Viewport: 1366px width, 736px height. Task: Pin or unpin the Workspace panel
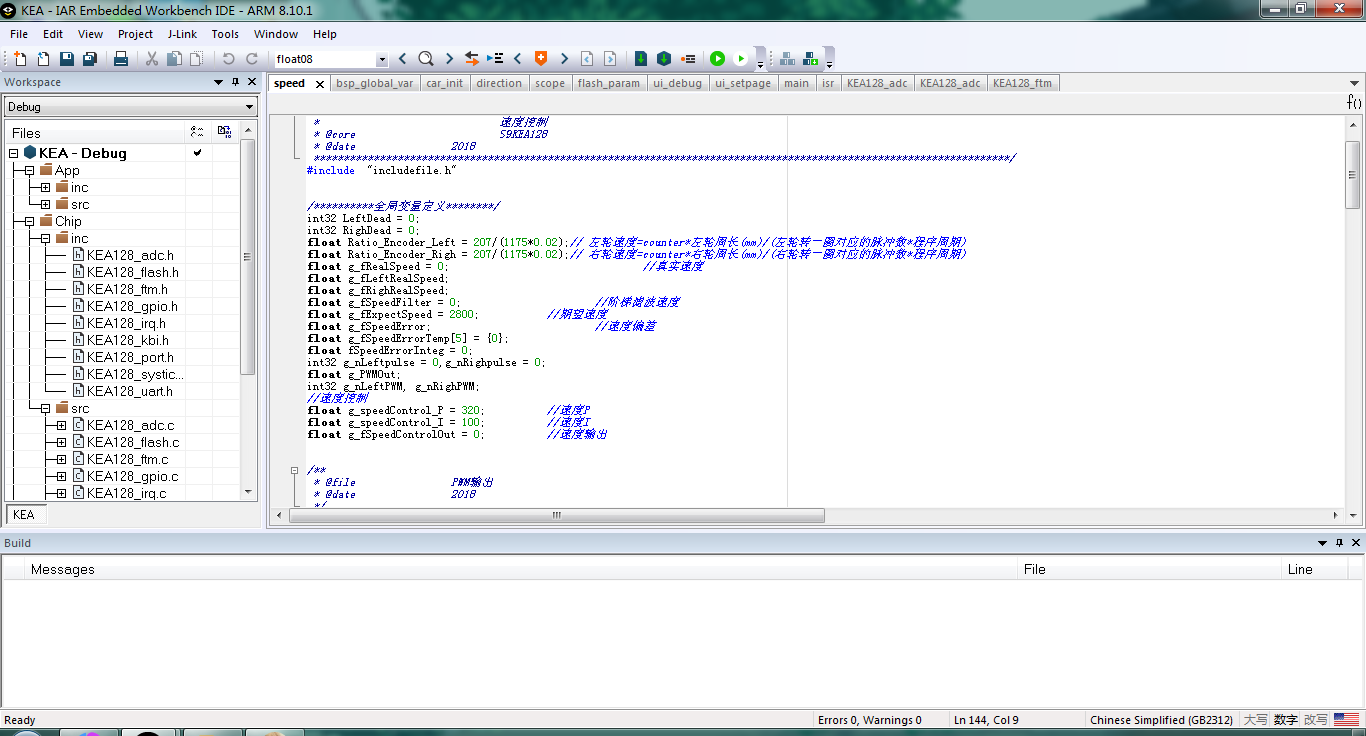tap(236, 82)
